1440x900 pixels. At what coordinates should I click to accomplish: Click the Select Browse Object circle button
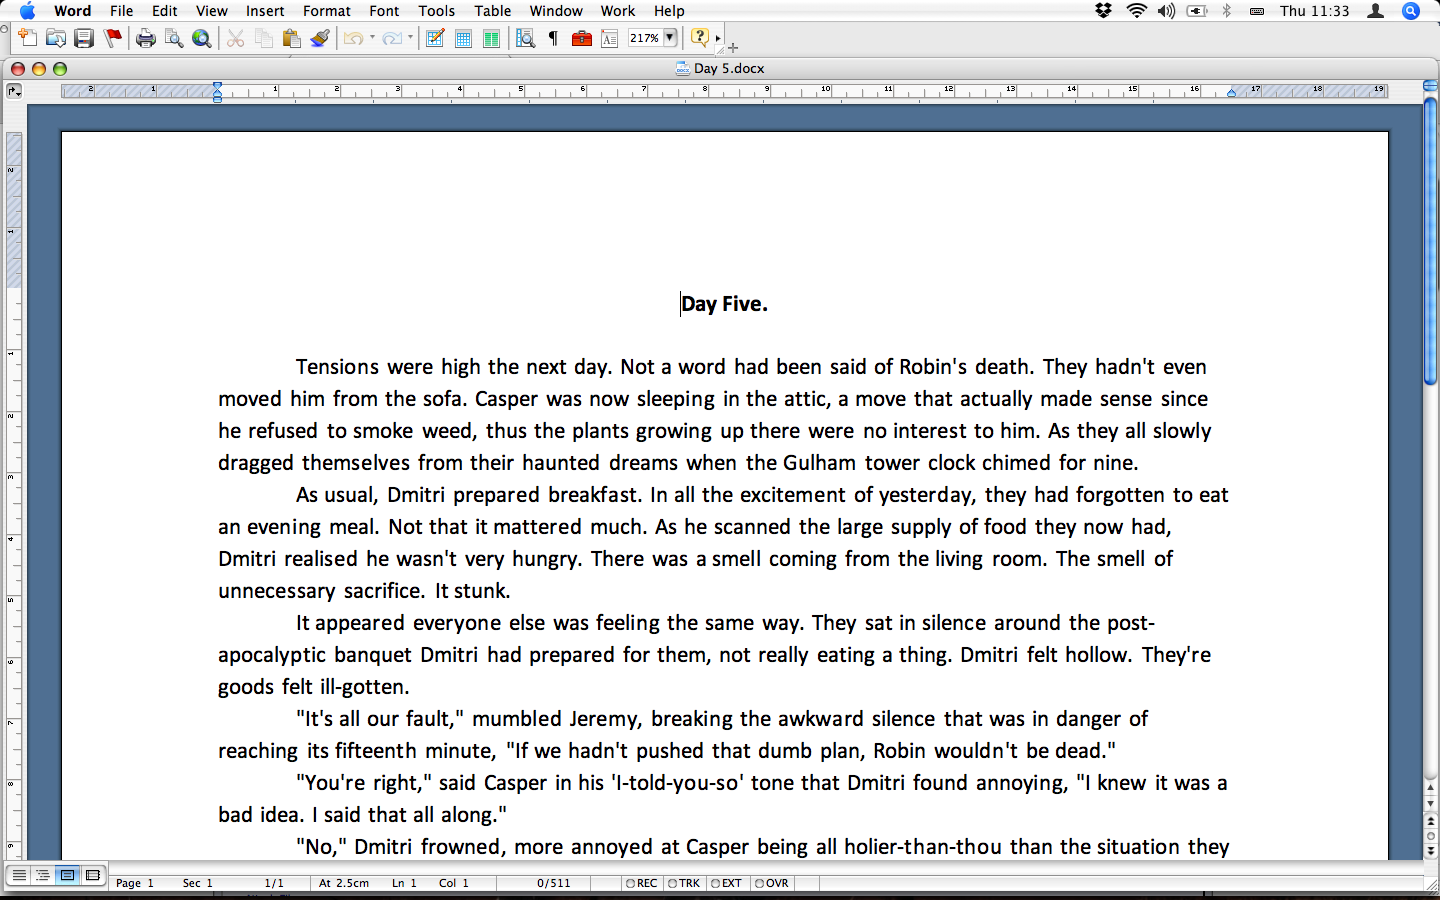tap(1431, 836)
